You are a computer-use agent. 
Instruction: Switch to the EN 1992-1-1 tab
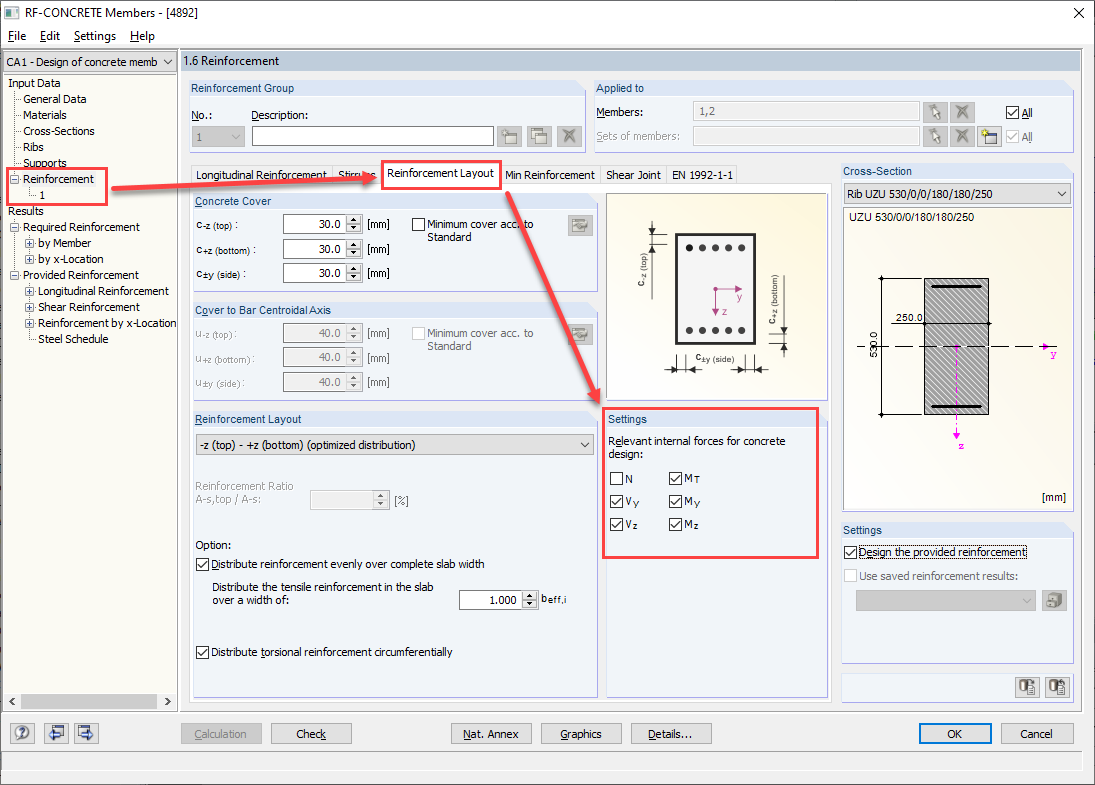pos(703,175)
